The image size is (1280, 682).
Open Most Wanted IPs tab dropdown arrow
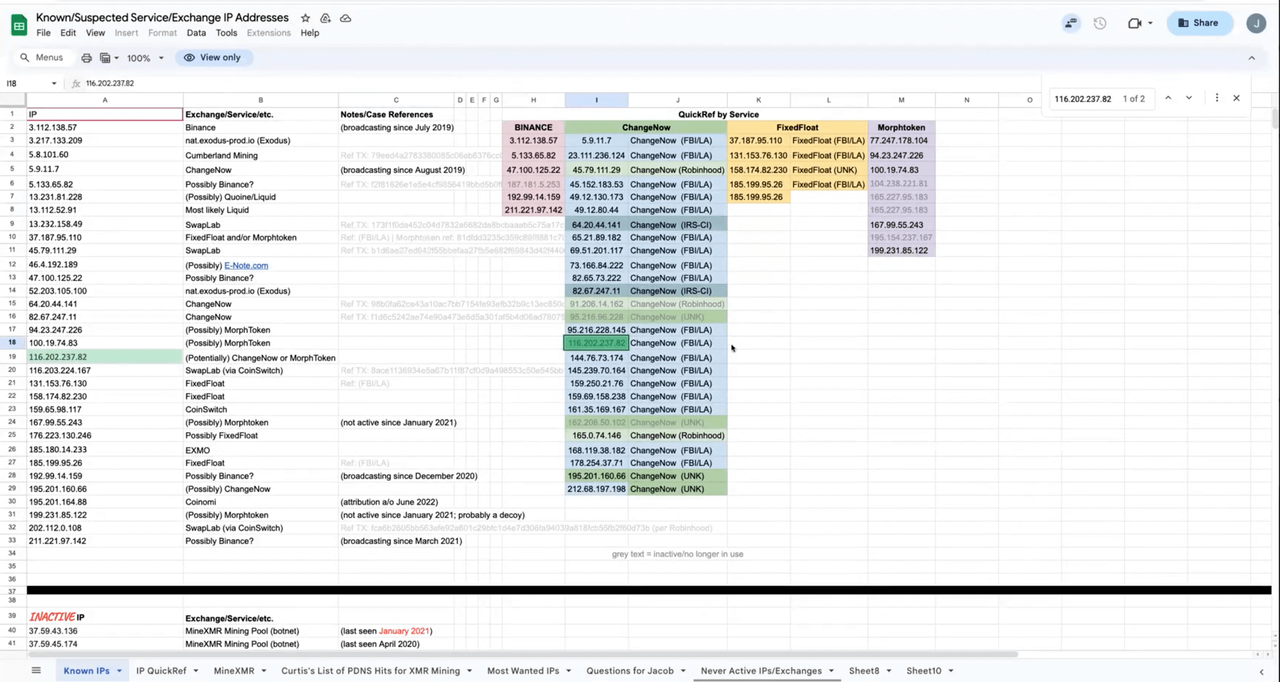pos(569,671)
